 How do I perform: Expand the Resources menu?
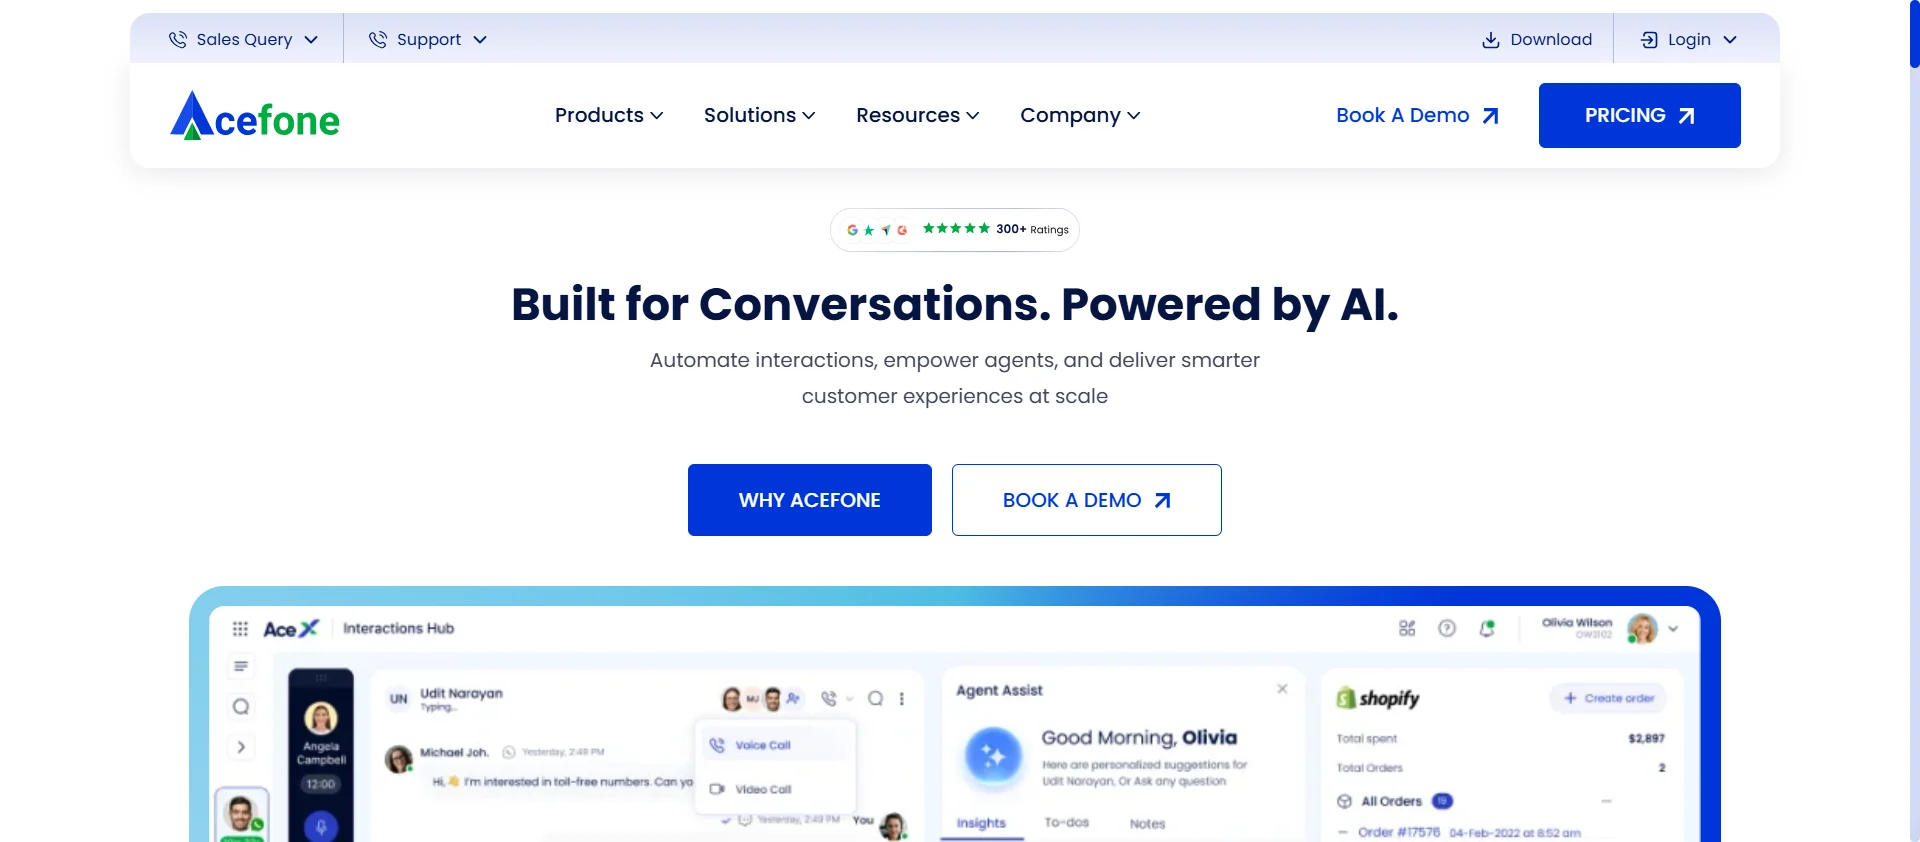(917, 115)
